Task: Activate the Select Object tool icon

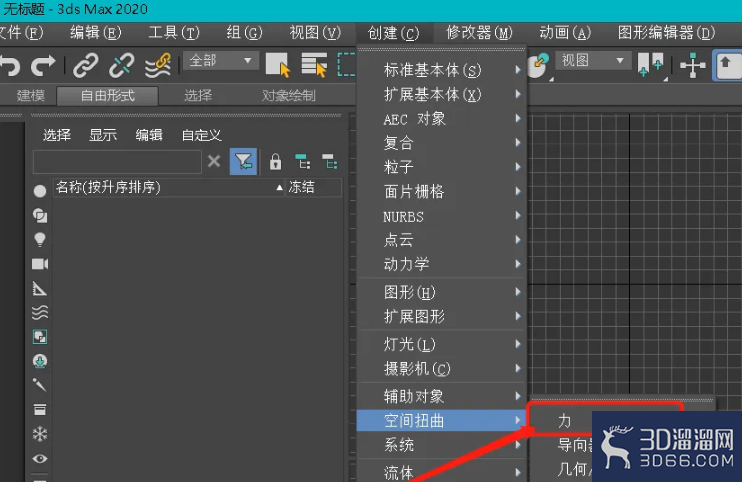Action: tap(278, 65)
